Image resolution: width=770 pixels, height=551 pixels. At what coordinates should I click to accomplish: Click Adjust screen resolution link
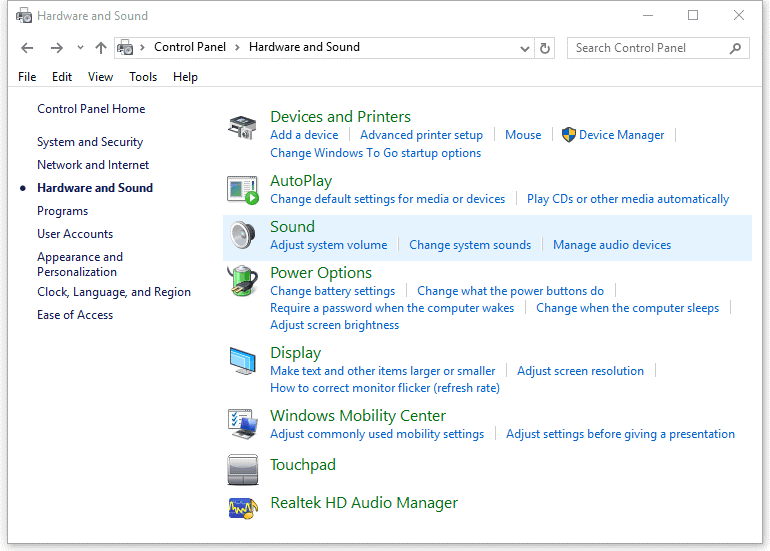(580, 371)
